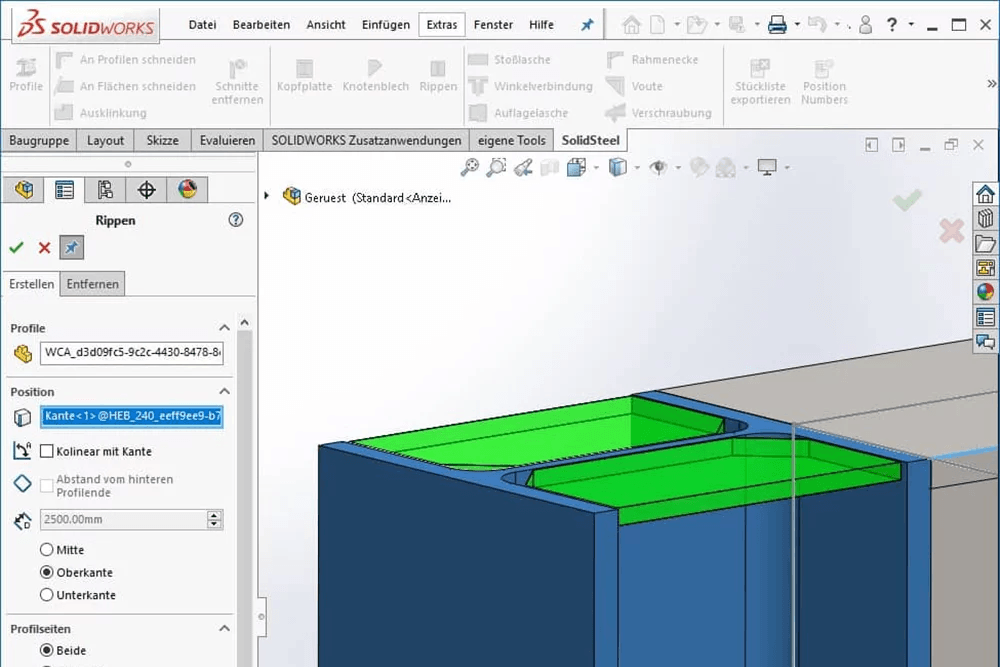
Task: Click the Stückliste exportieren tool
Action: click(x=760, y=80)
